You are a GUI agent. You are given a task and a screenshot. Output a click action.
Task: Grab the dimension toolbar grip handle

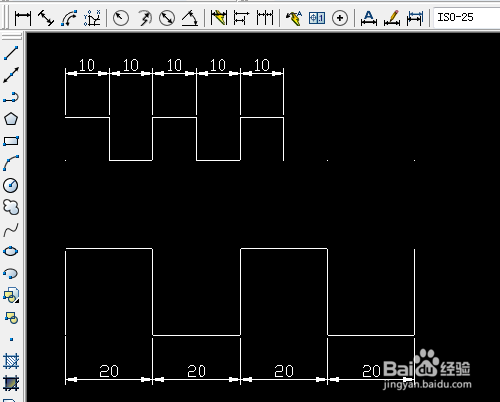click(x=6, y=17)
